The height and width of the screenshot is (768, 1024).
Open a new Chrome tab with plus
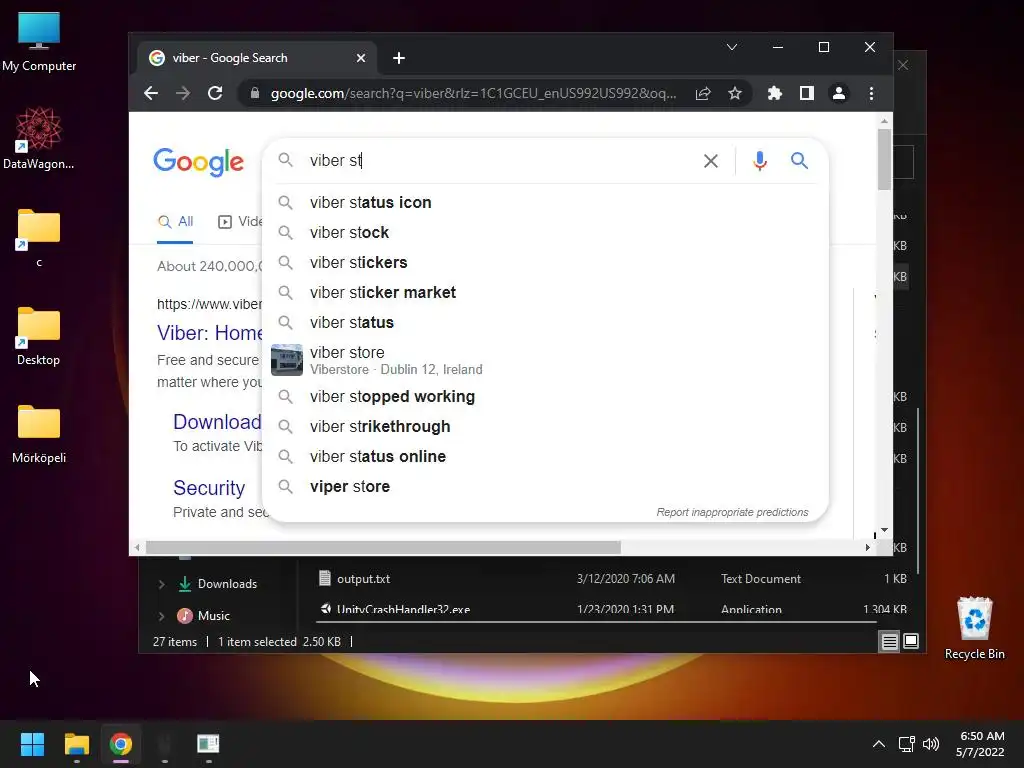[399, 58]
